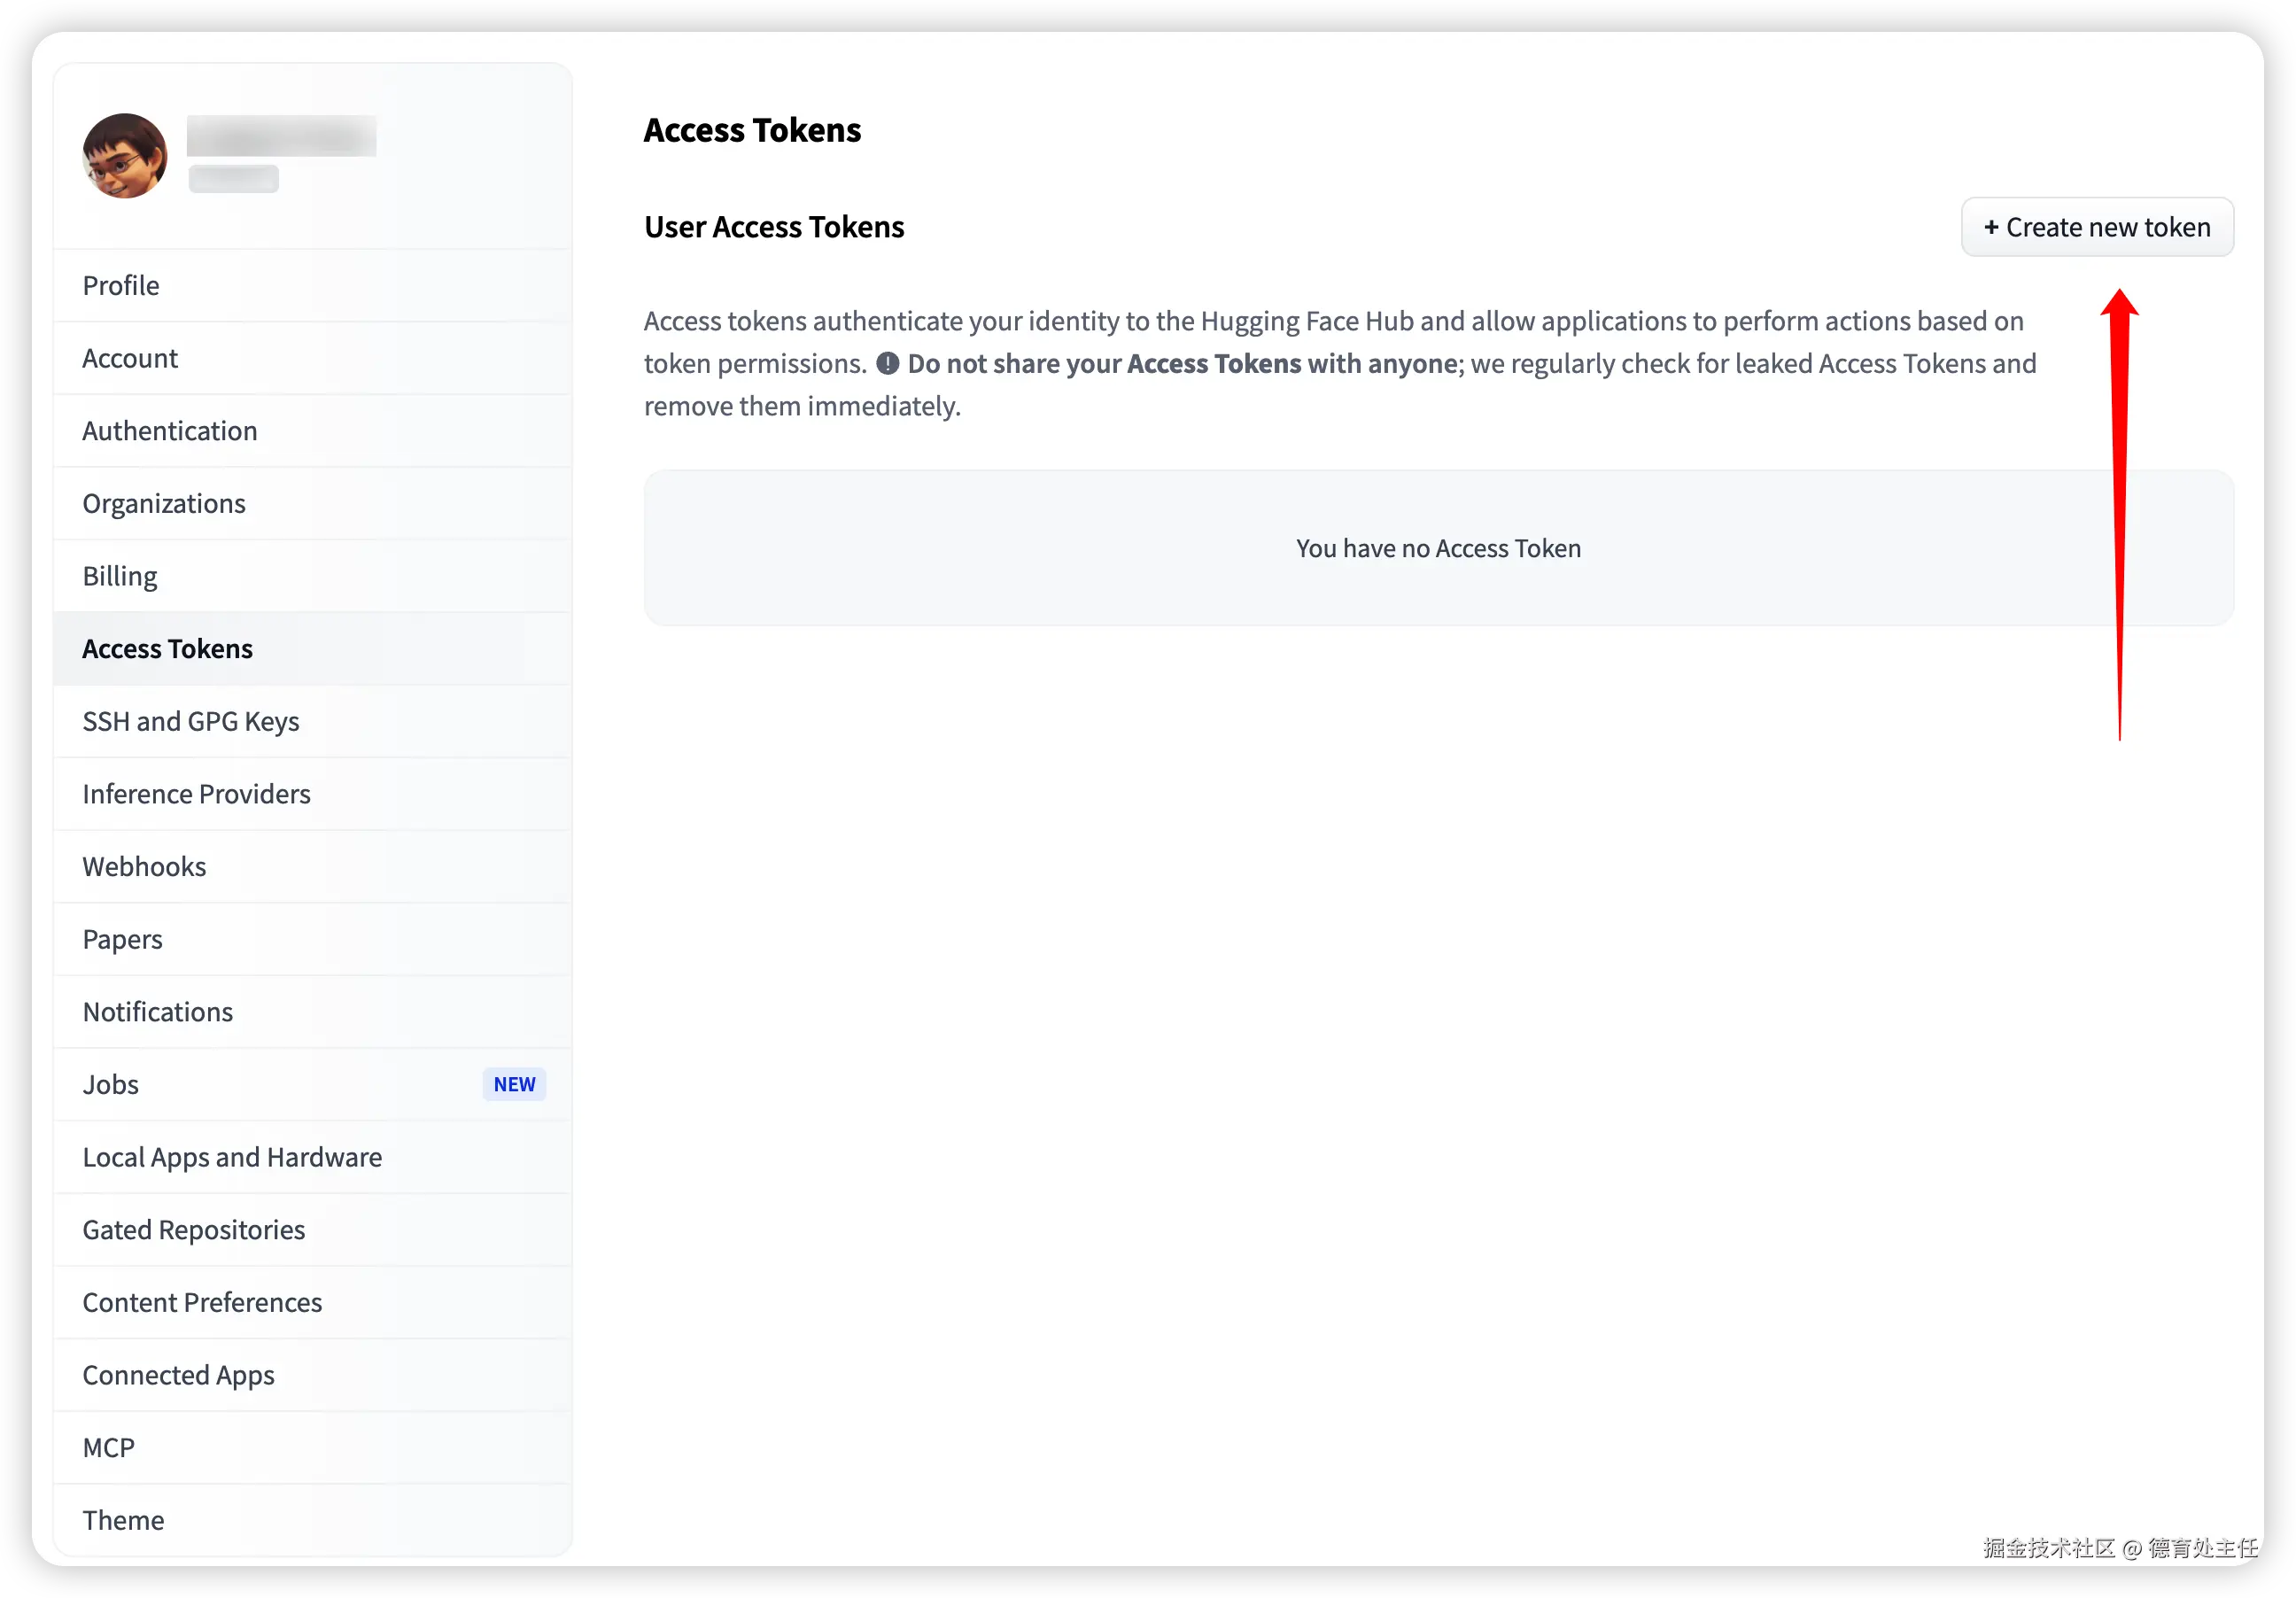2296x1598 pixels.
Task: Click the user avatar picture
Action: click(124, 155)
